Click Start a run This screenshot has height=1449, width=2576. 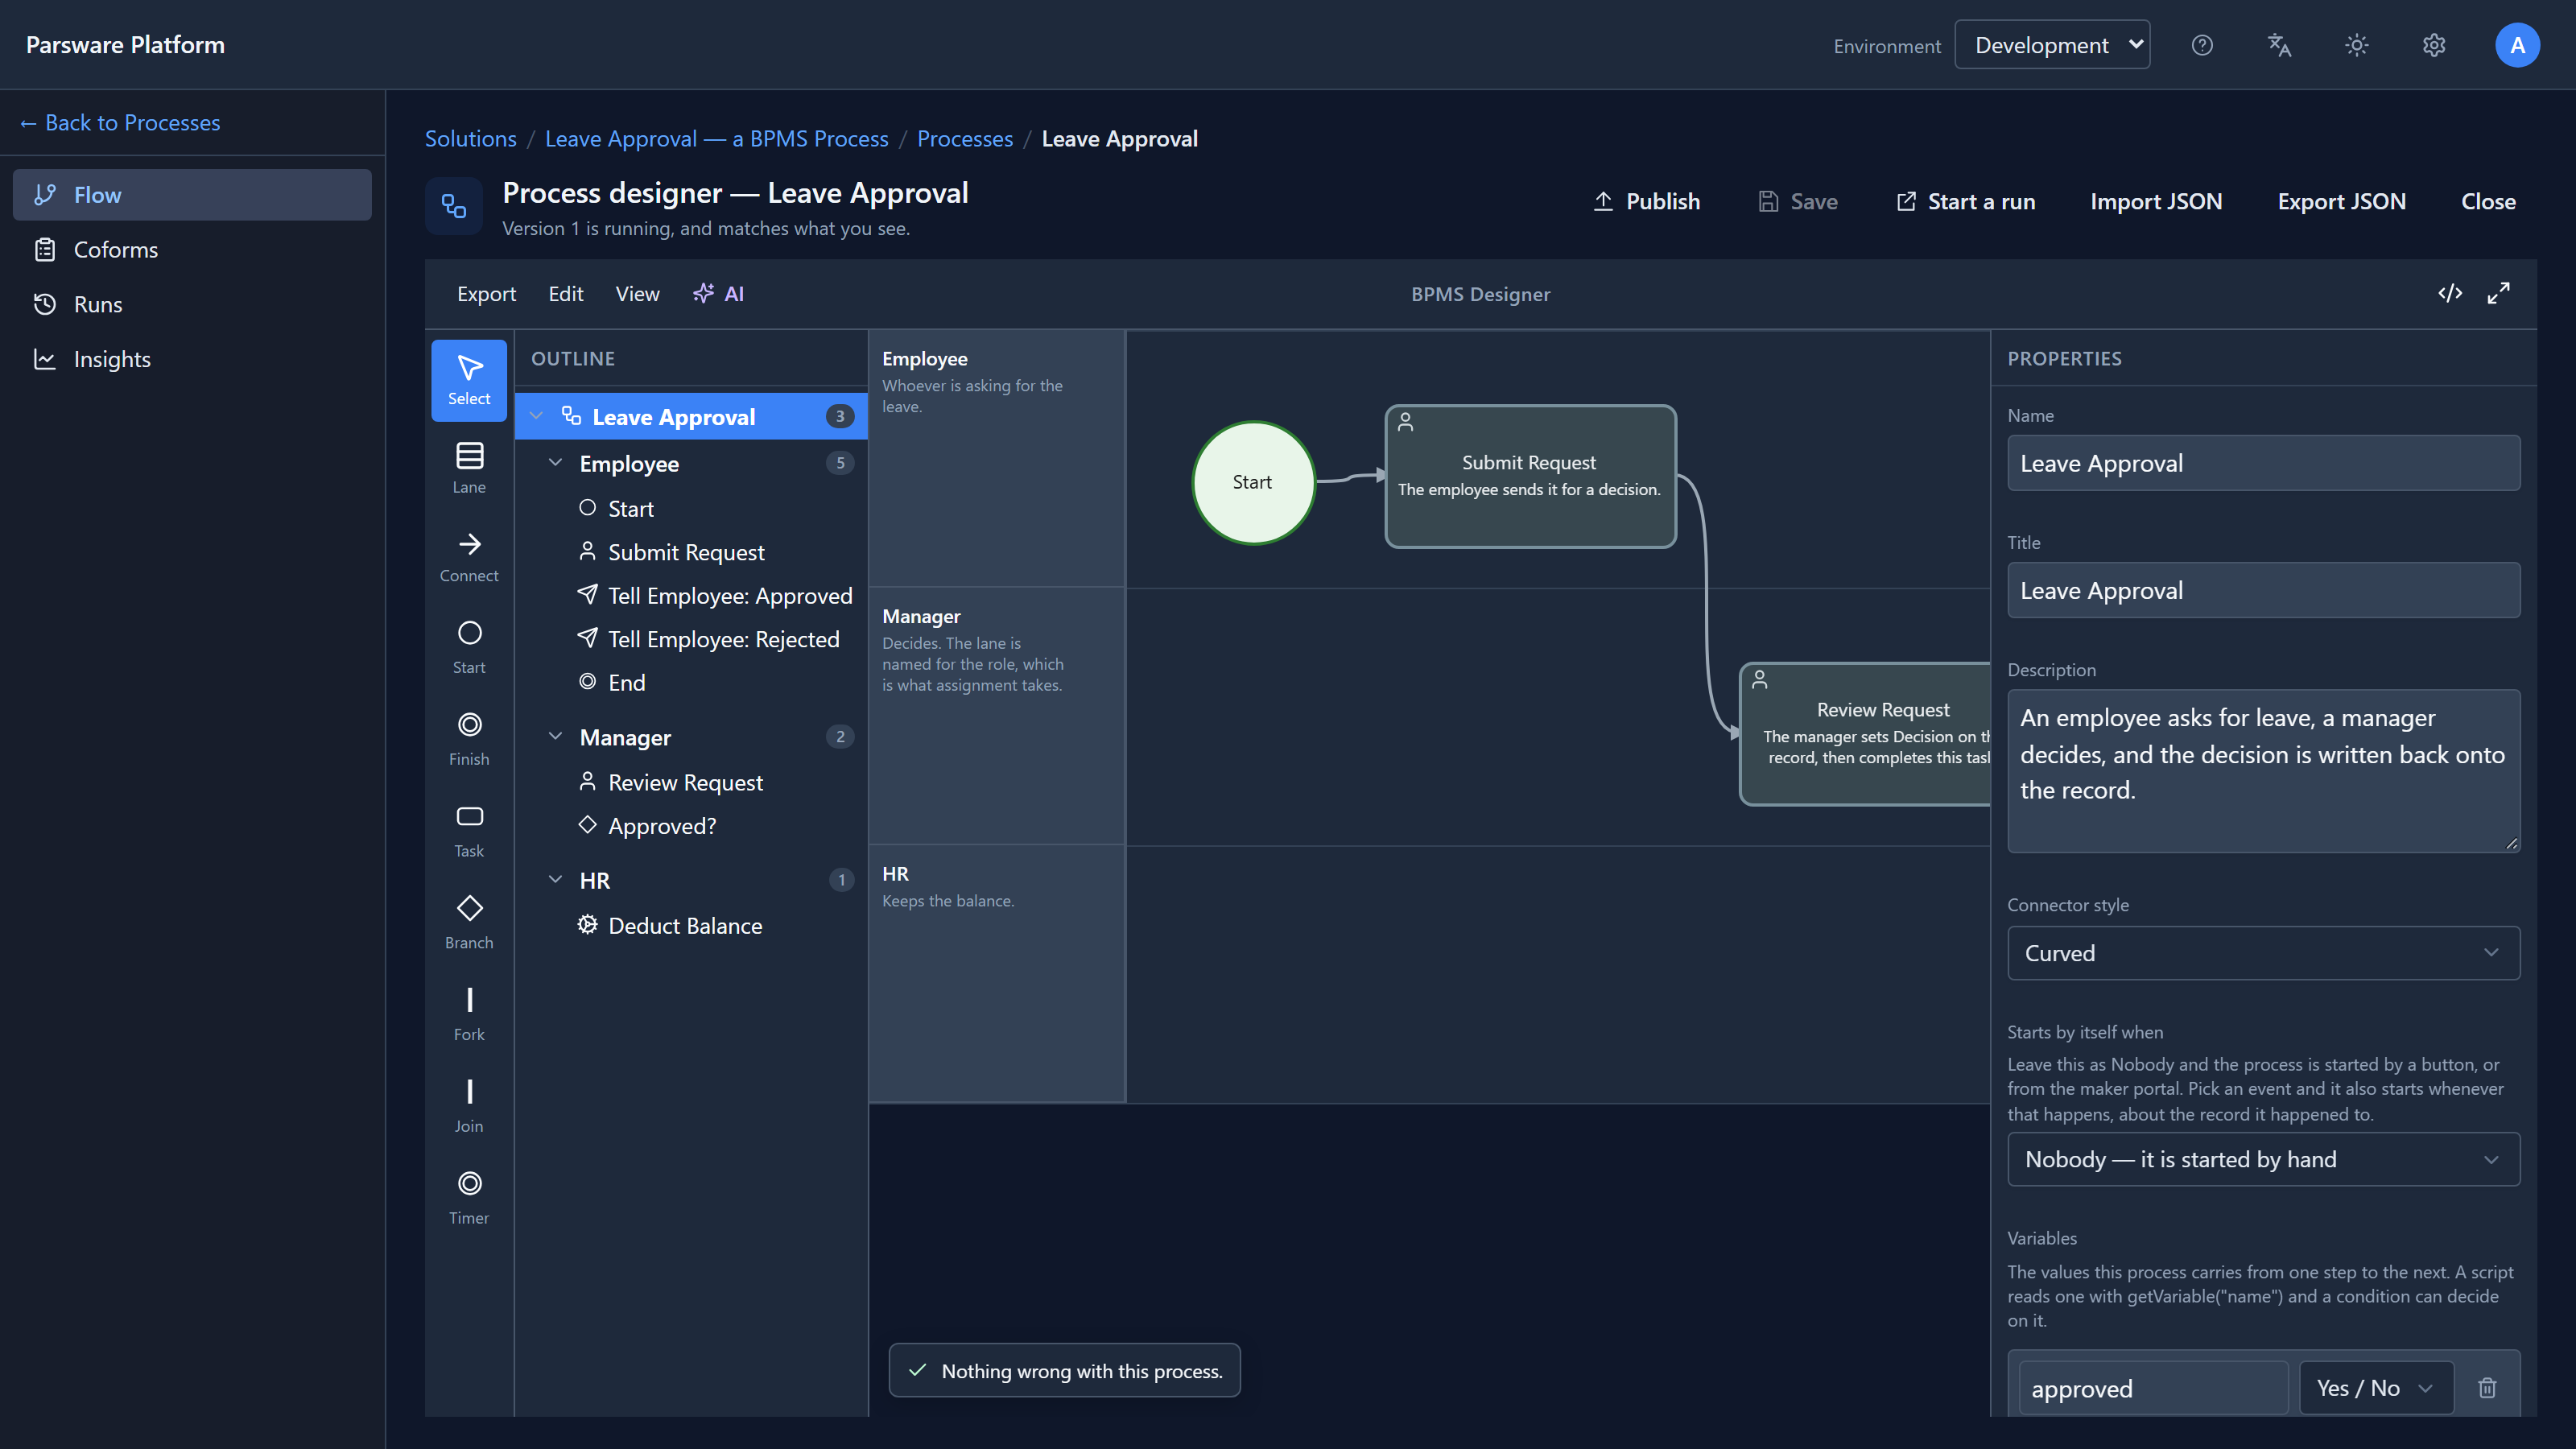click(x=1966, y=201)
